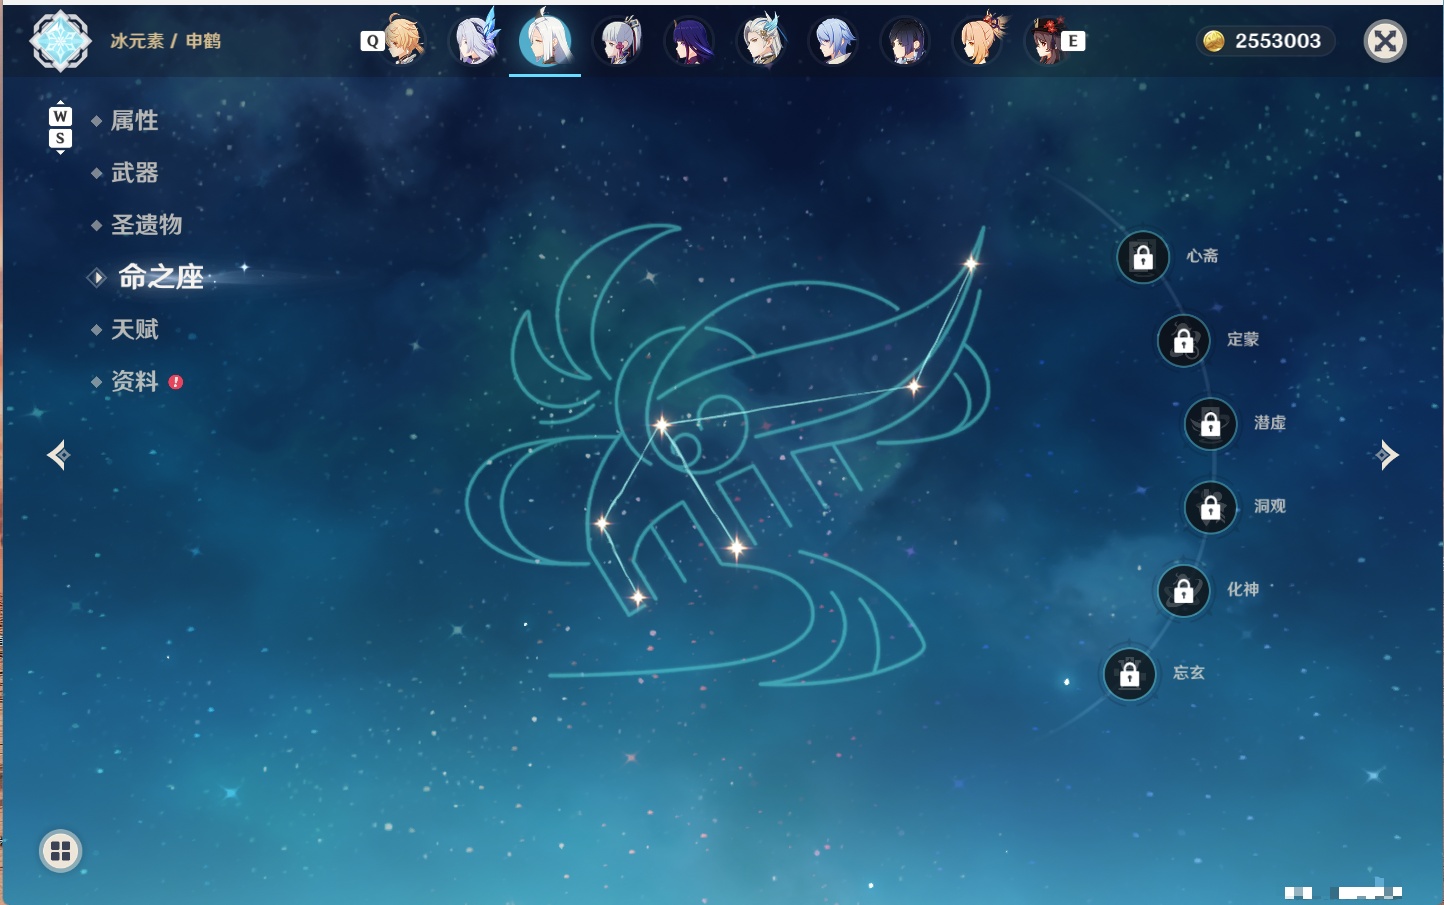The image size is (1444, 905).
Task: Go to next character with right arrow
Action: (1387, 455)
